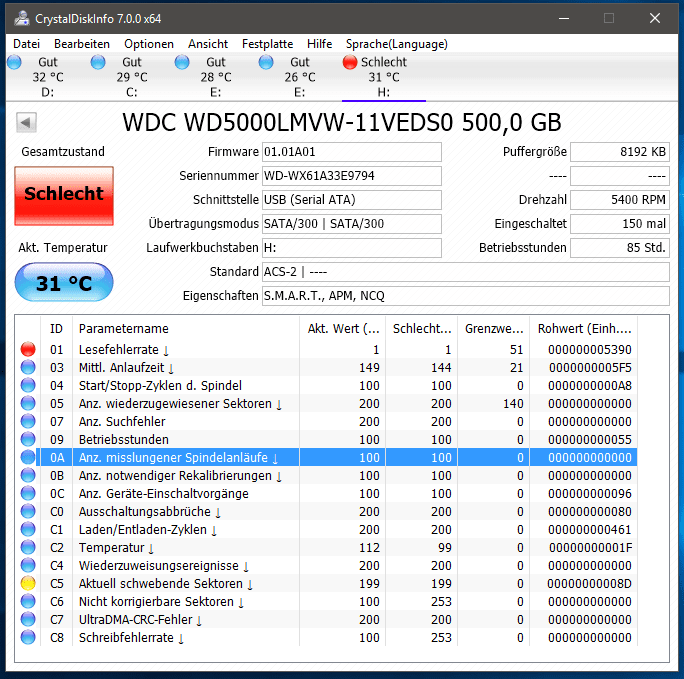Click the status icon for Anz. notwendiger Rekalibrierungen
Viewport: 684px width, 679px height.
click(x=28, y=475)
